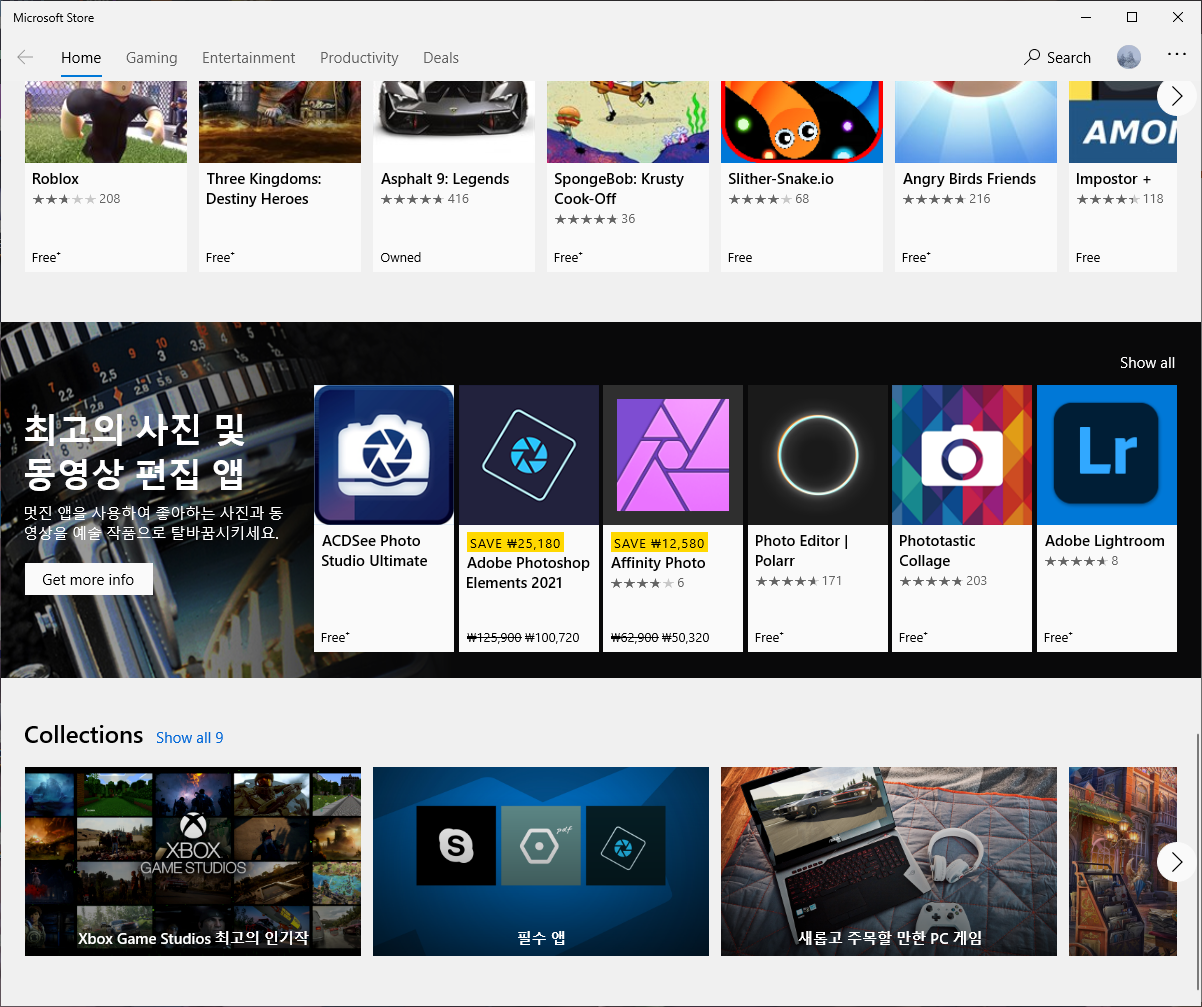
Task: Click the 최고의 사진 및 동영상 편집 앱 heading
Action: click(134, 450)
